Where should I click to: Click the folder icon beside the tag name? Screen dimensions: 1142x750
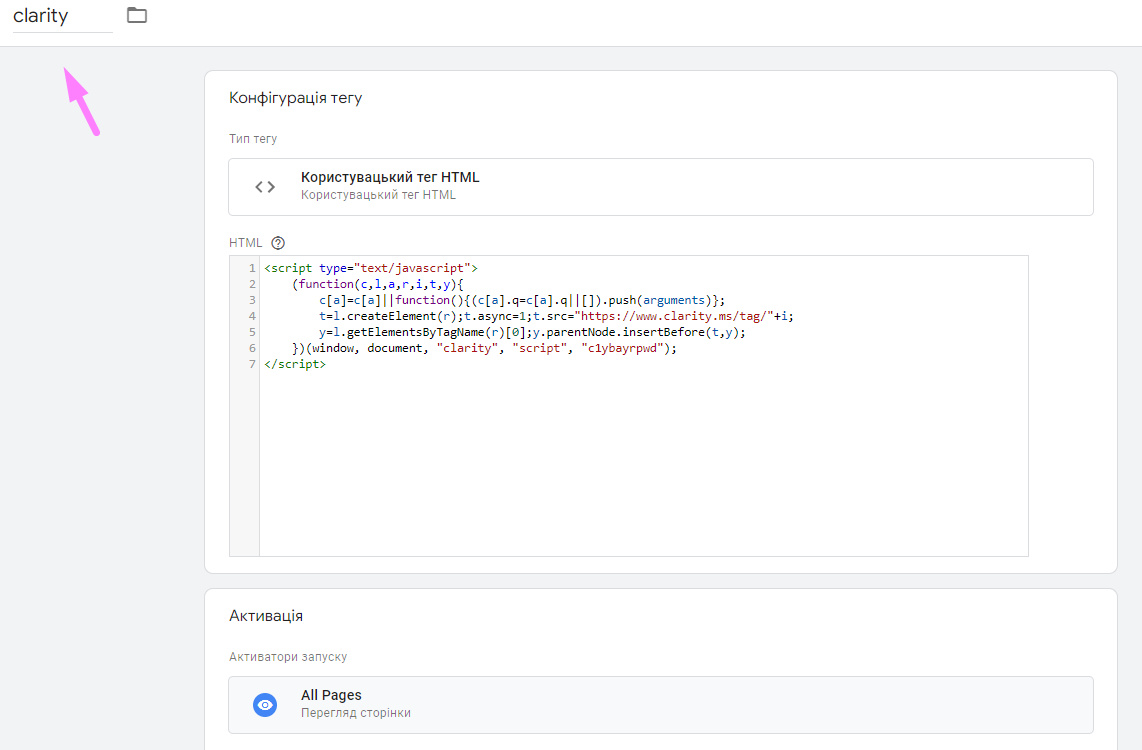coord(137,15)
